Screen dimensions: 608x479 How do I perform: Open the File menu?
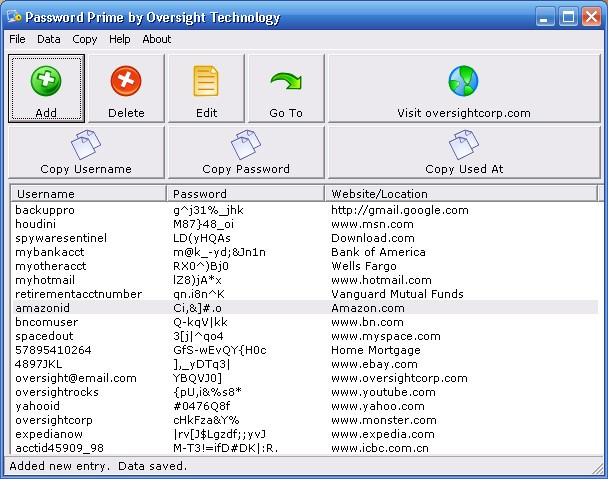click(x=17, y=39)
